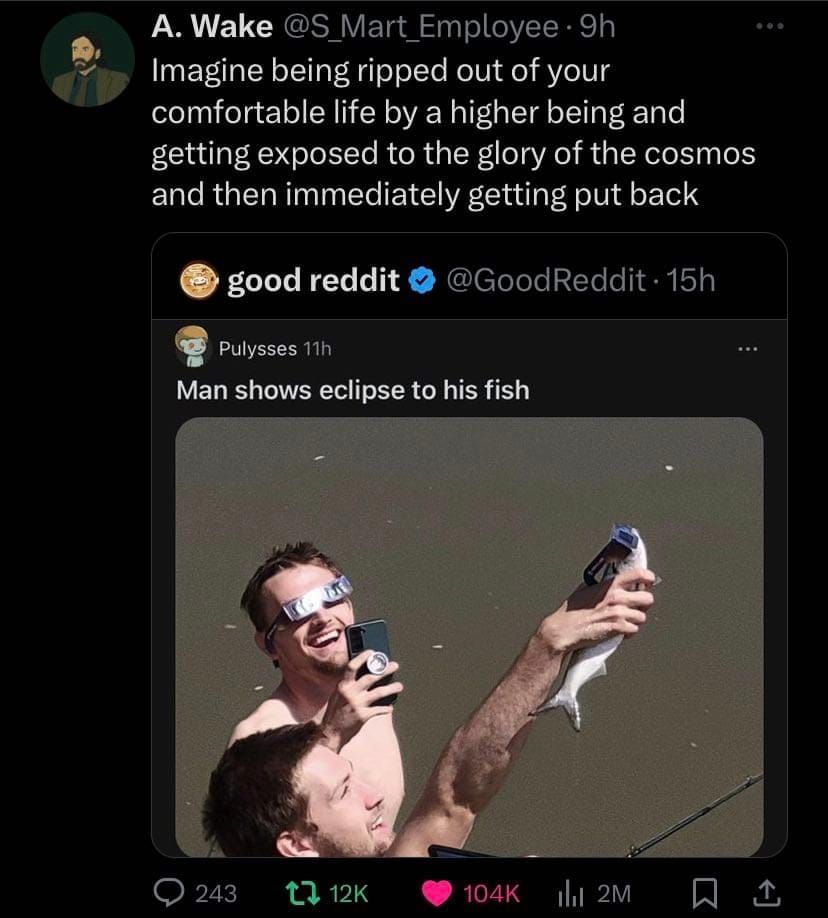Click the 9h tweet timestamp
828x918 pixels.
(597, 27)
